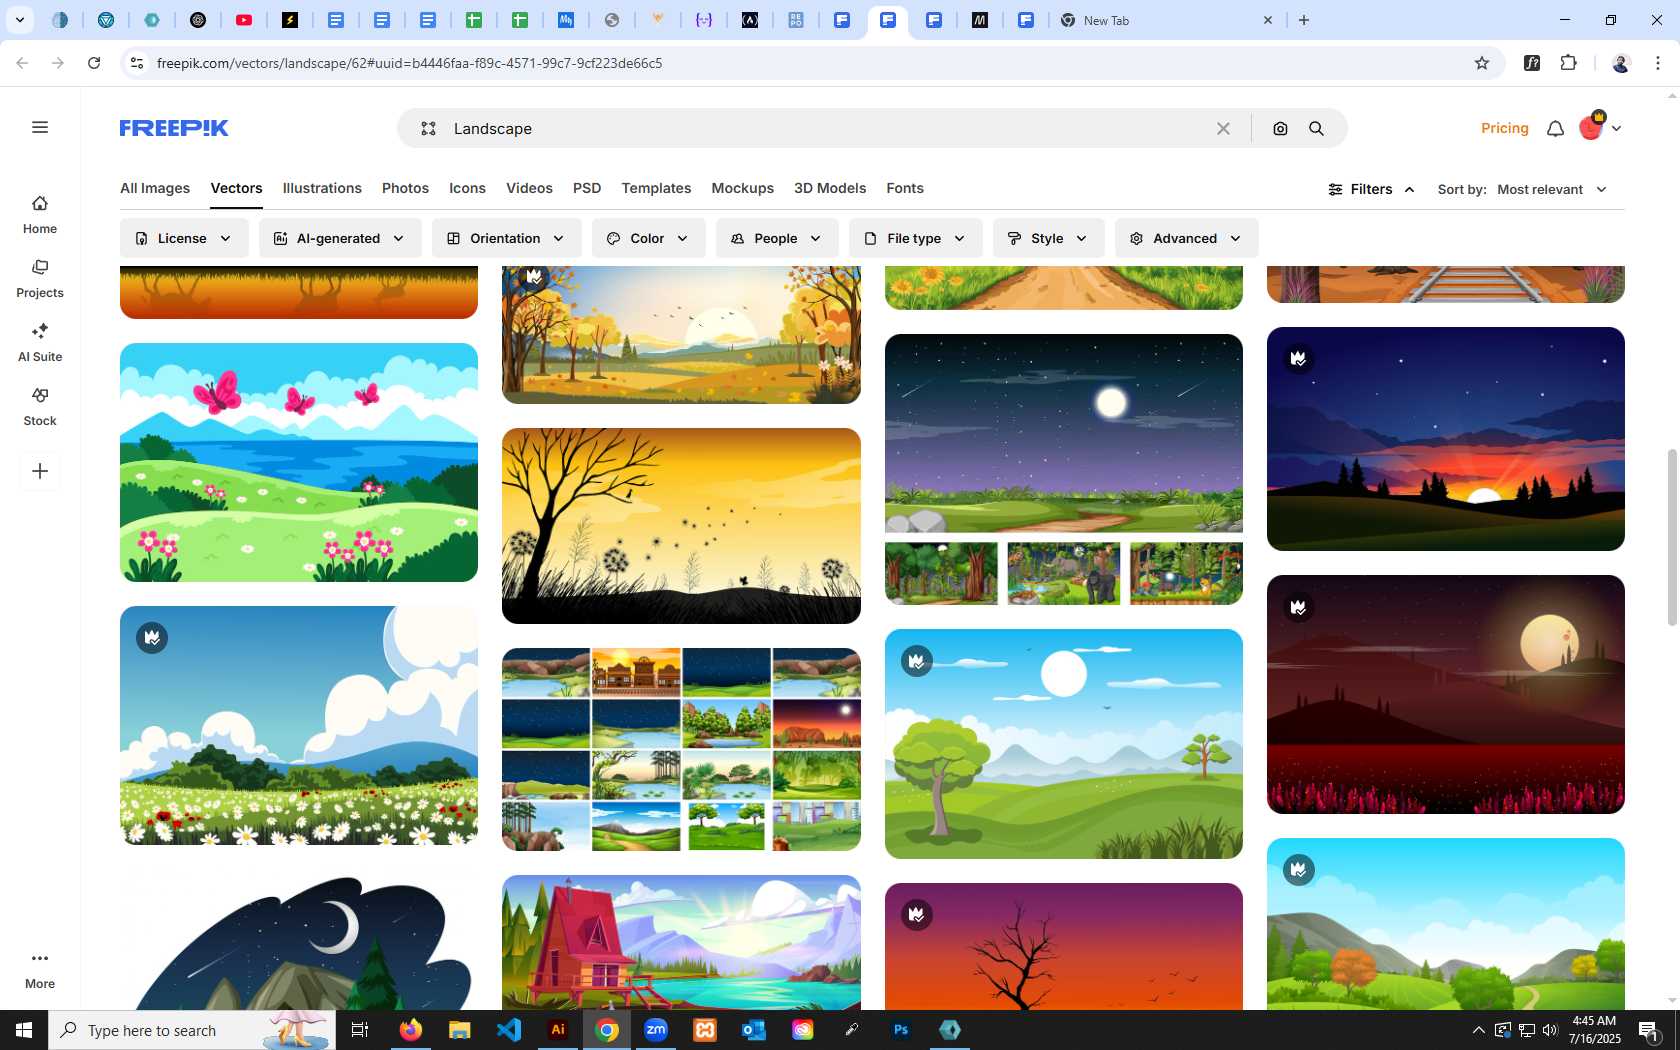Open Stock in the sidebar
The height and width of the screenshot is (1050, 1680).
pyautogui.click(x=40, y=407)
